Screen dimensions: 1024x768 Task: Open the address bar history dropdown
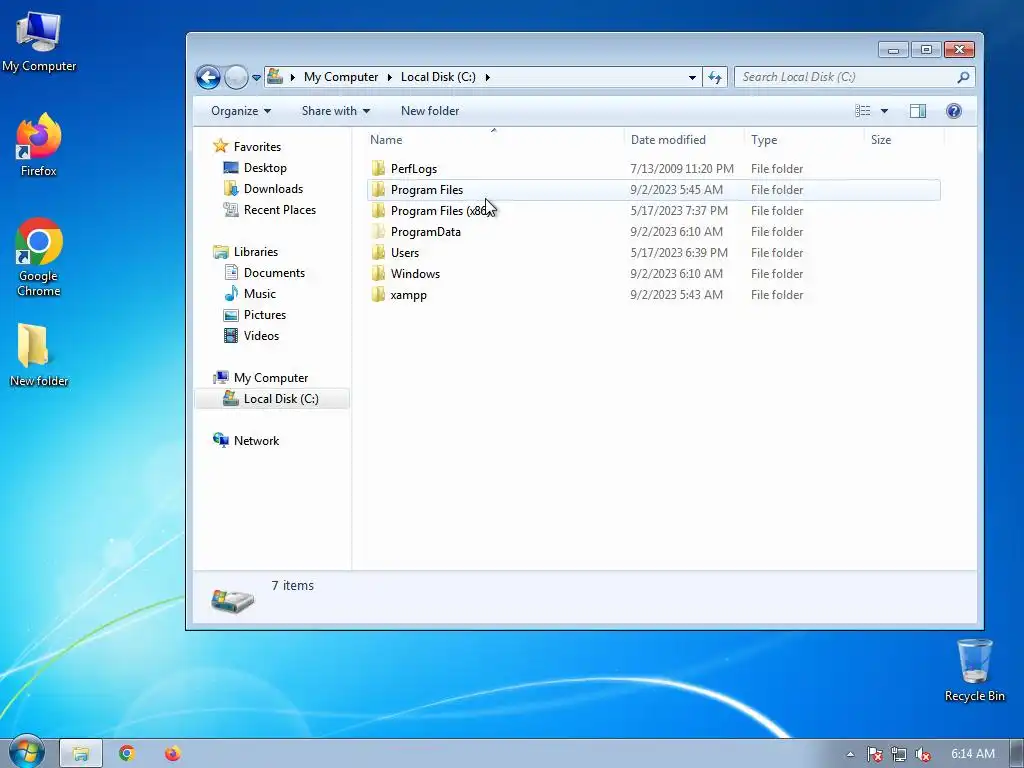(692, 77)
